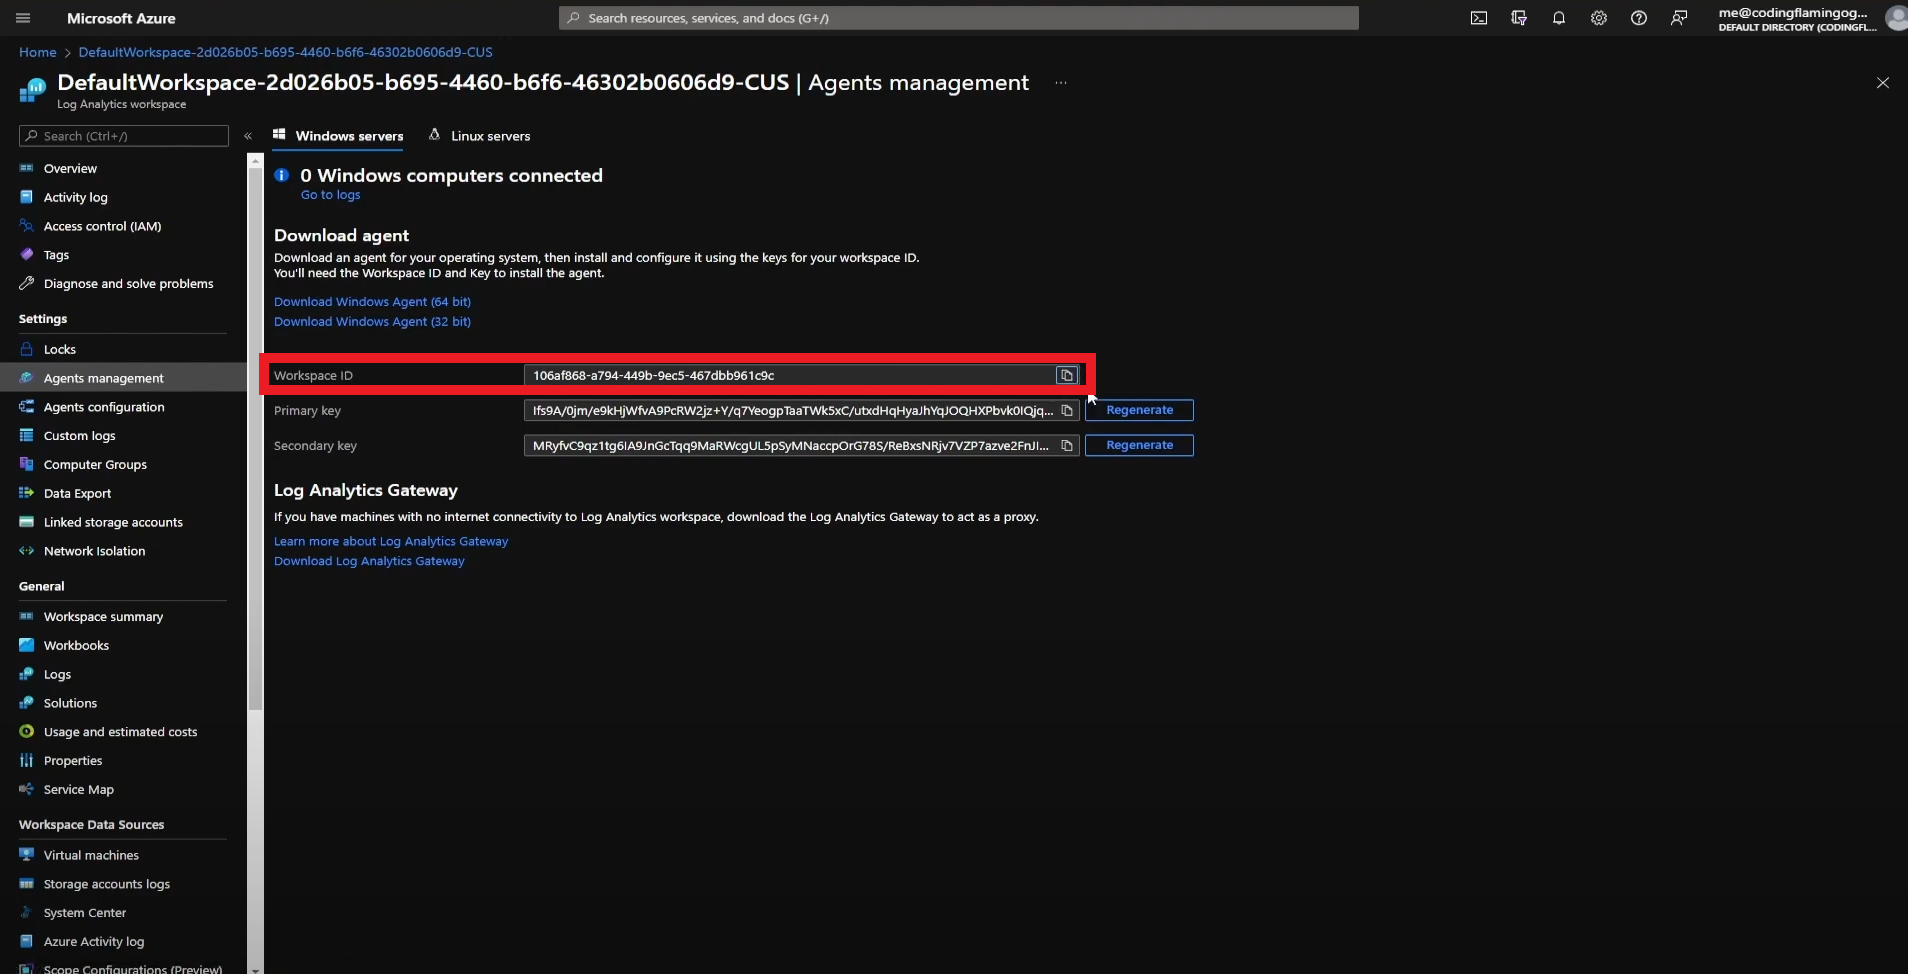1908x974 pixels.
Task: Show notifications bell panel
Action: click(1558, 18)
